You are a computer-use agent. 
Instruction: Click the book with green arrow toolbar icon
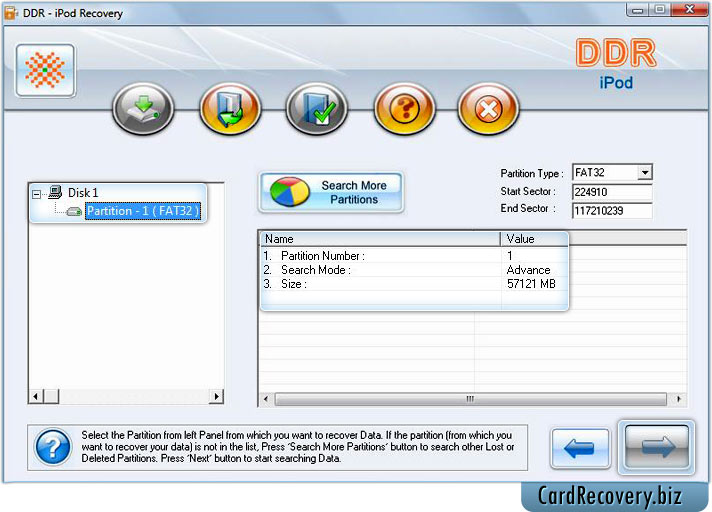(230, 109)
